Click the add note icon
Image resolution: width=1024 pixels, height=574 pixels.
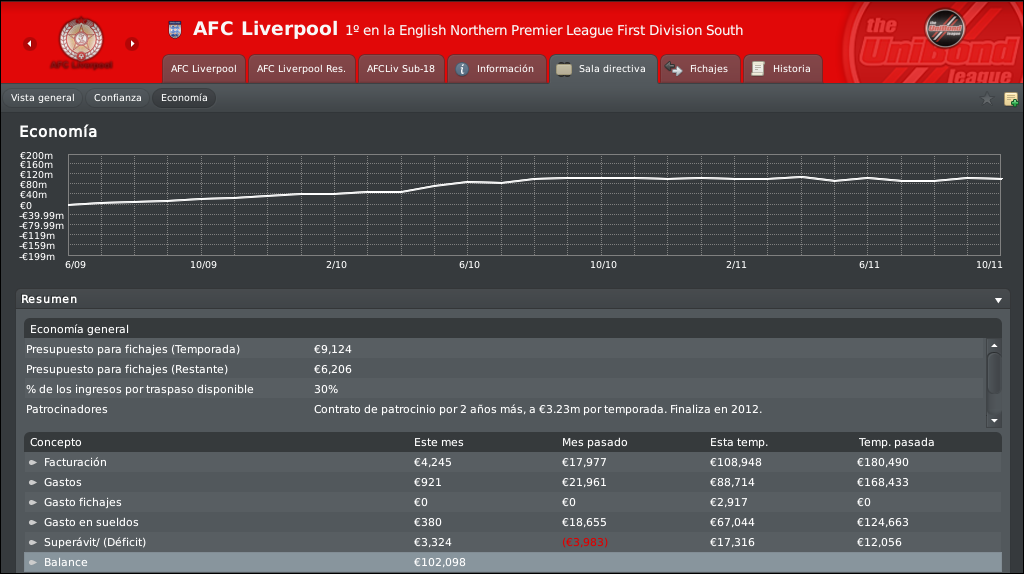pos(1010,99)
